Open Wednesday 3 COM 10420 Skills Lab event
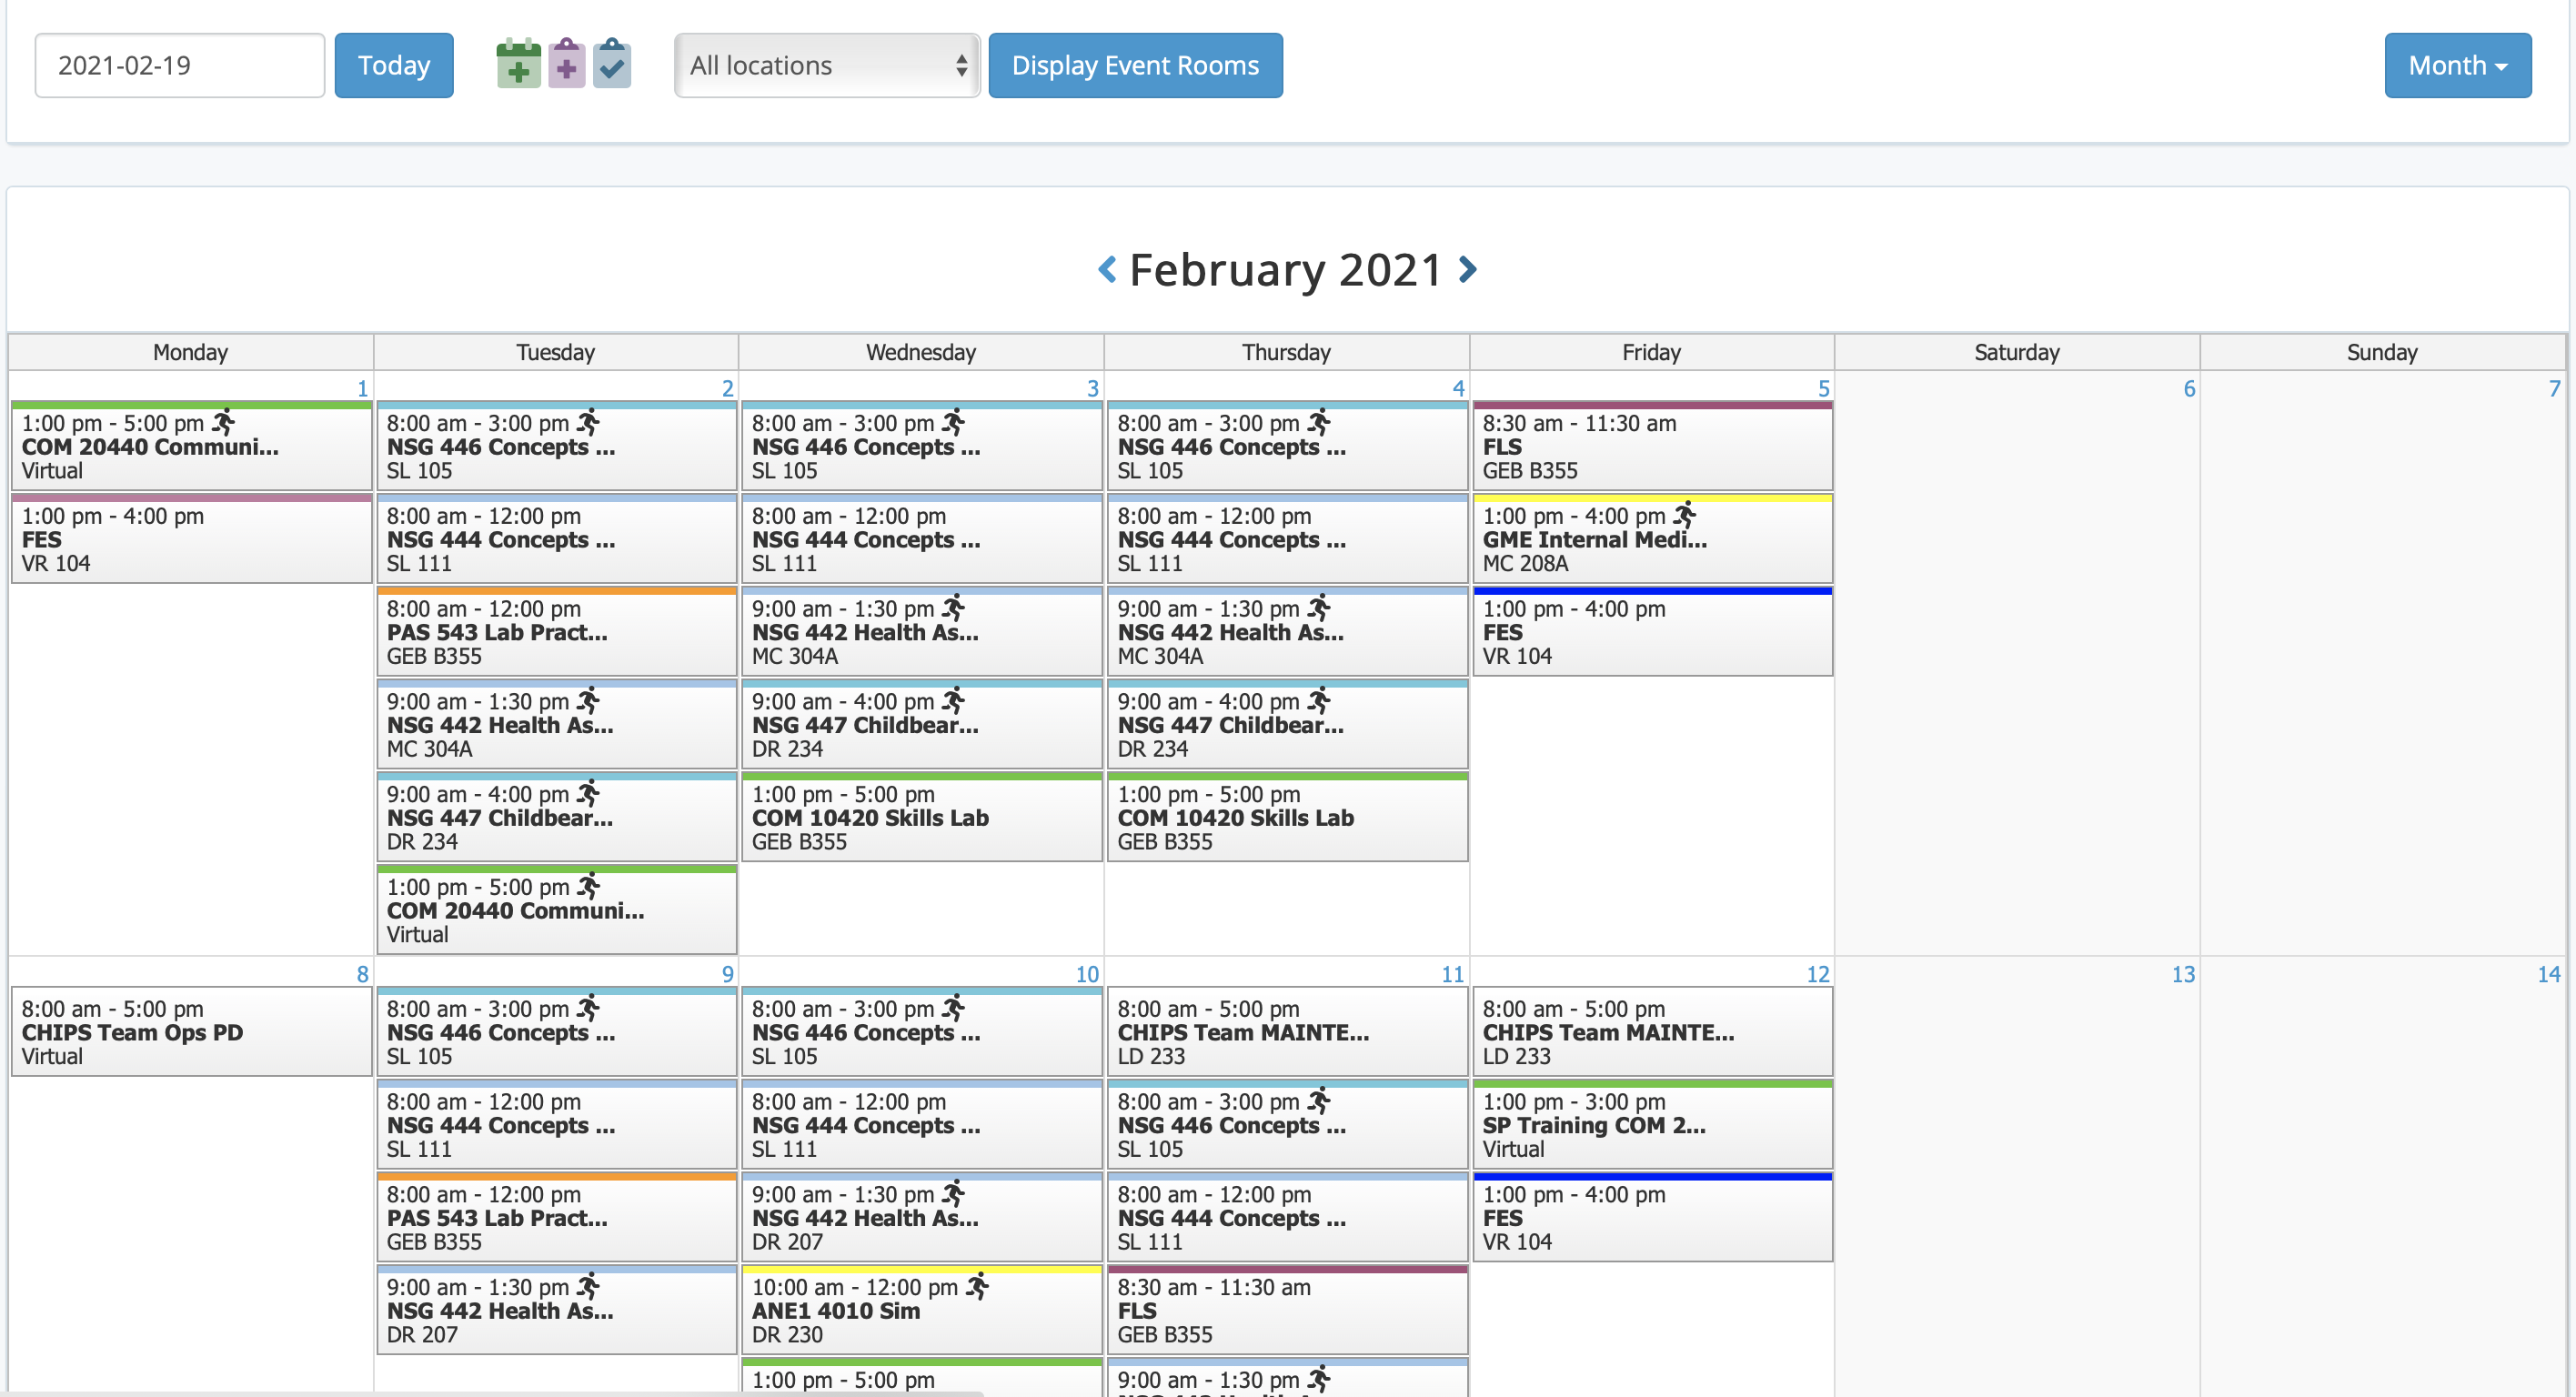Viewport: 2576px width, 1397px height. tap(922, 817)
